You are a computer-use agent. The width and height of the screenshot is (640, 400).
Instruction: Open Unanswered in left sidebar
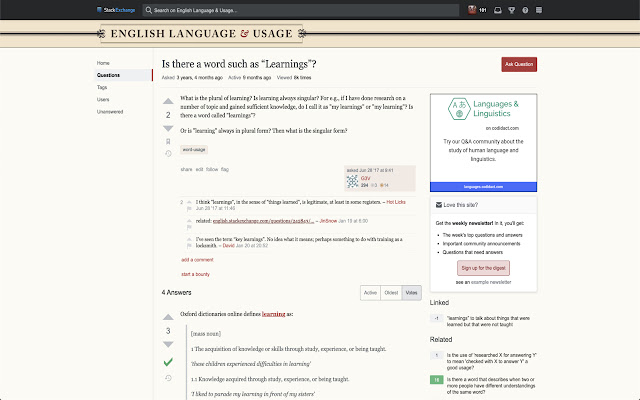pyautogui.click(x=110, y=112)
